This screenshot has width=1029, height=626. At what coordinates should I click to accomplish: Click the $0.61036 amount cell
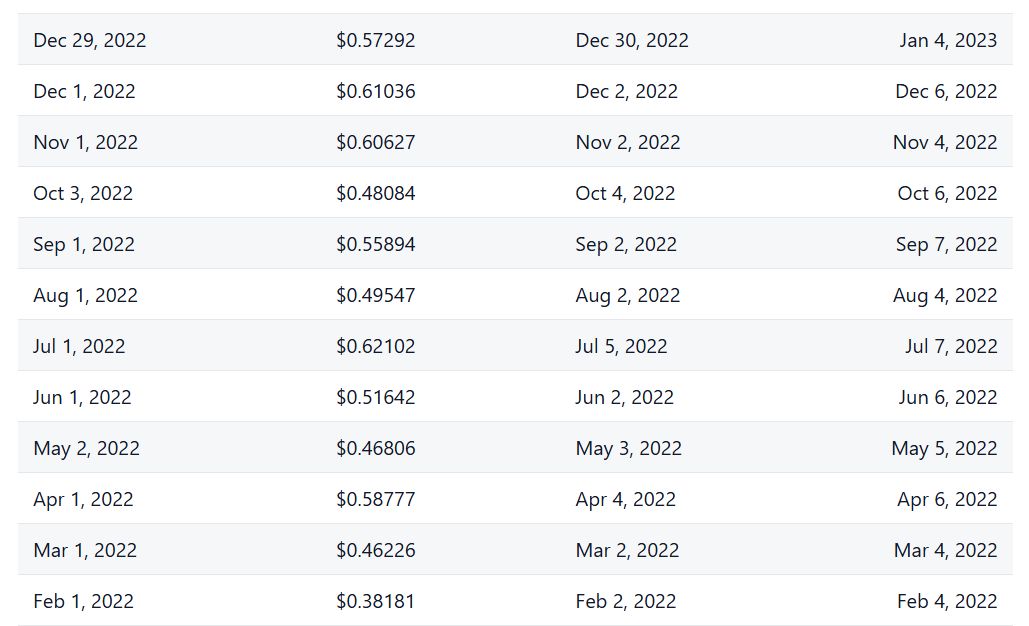click(375, 91)
